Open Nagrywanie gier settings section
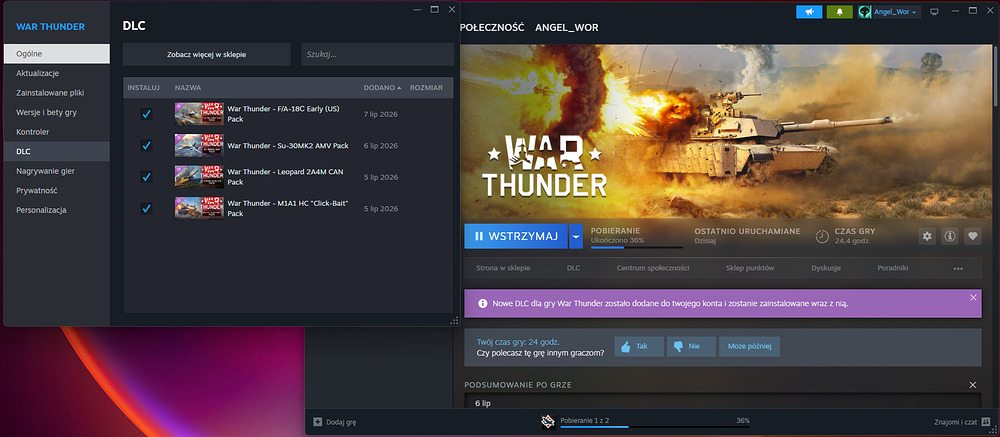The height and width of the screenshot is (437, 1000). coord(57,171)
